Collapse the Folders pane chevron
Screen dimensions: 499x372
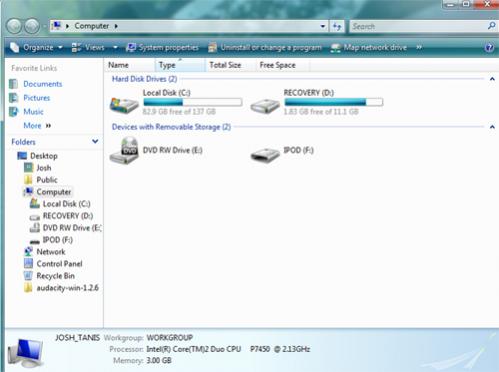tap(95, 141)
